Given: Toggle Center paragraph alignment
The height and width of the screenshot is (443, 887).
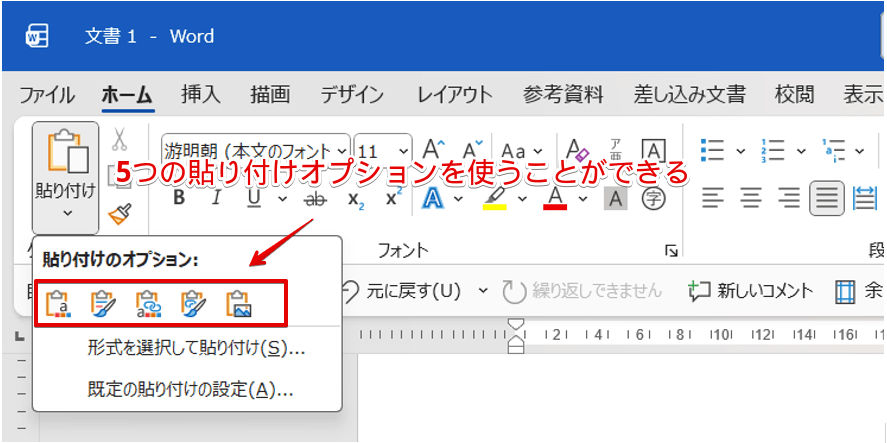Looking at the screenshot, I should (x=751, y=199).
